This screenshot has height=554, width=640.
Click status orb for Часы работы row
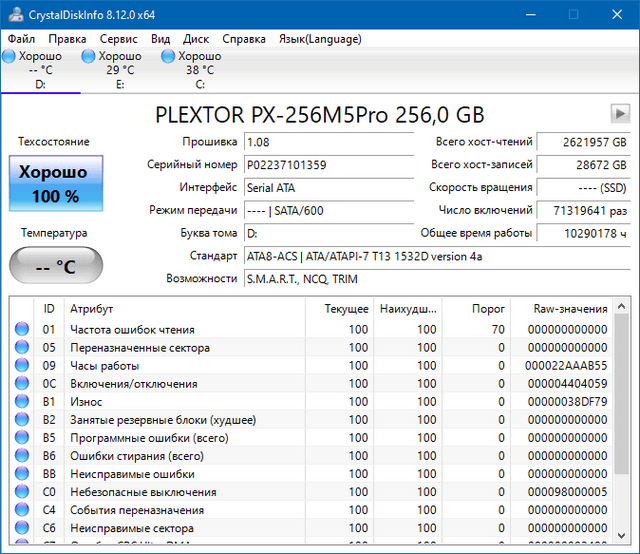22,366
